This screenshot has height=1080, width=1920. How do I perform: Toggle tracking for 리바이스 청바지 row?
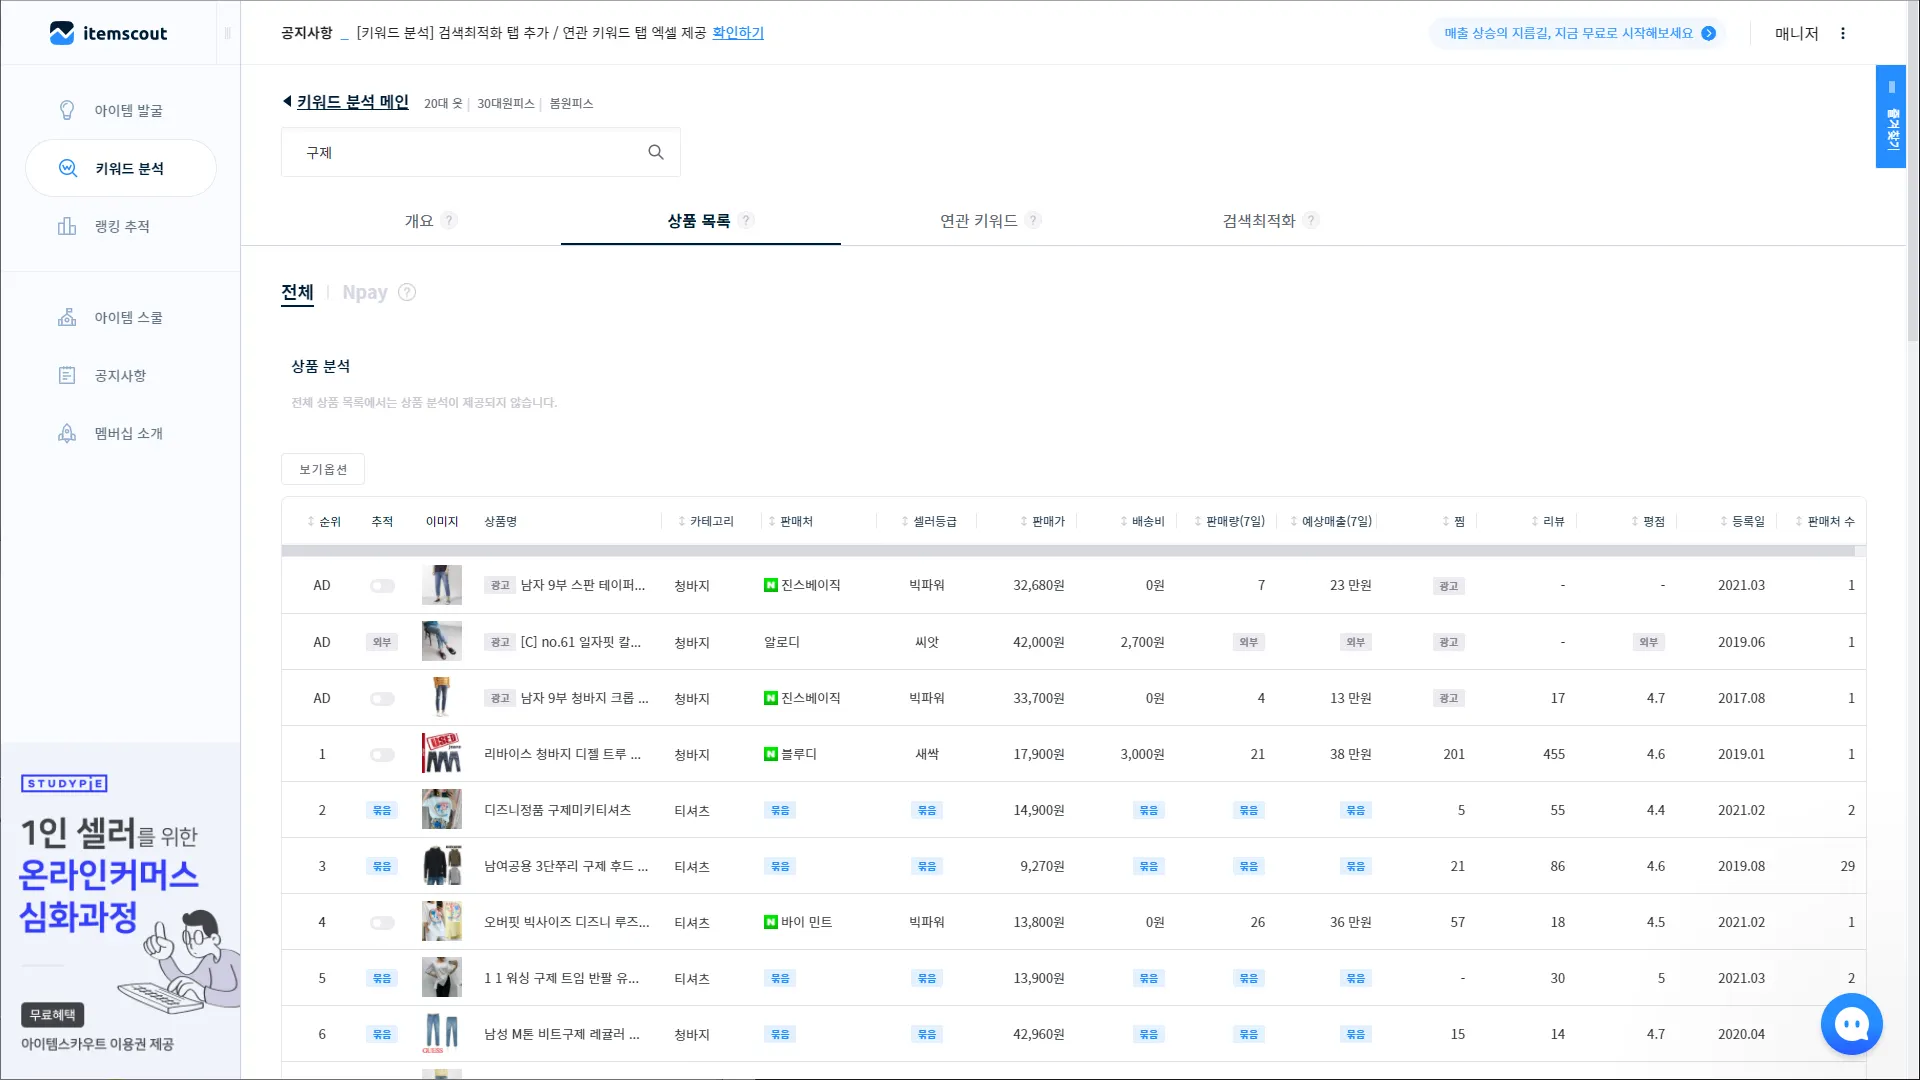(x=382, y=755)
